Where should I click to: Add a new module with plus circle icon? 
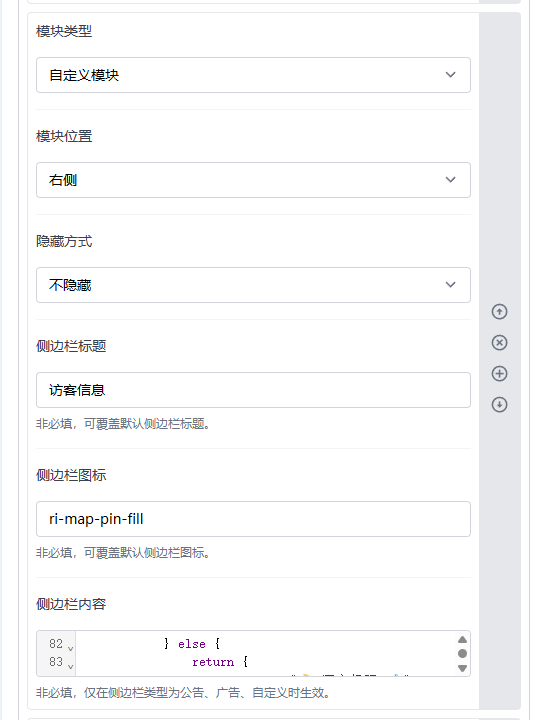pos(499,374)
